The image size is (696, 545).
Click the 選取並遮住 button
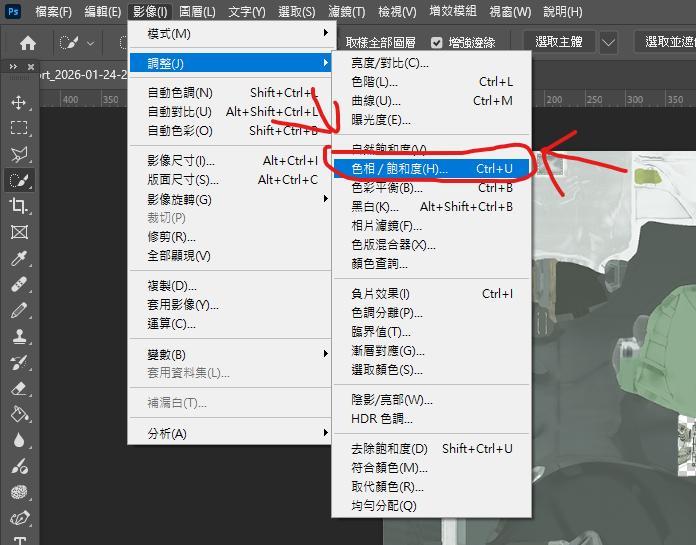668,43
